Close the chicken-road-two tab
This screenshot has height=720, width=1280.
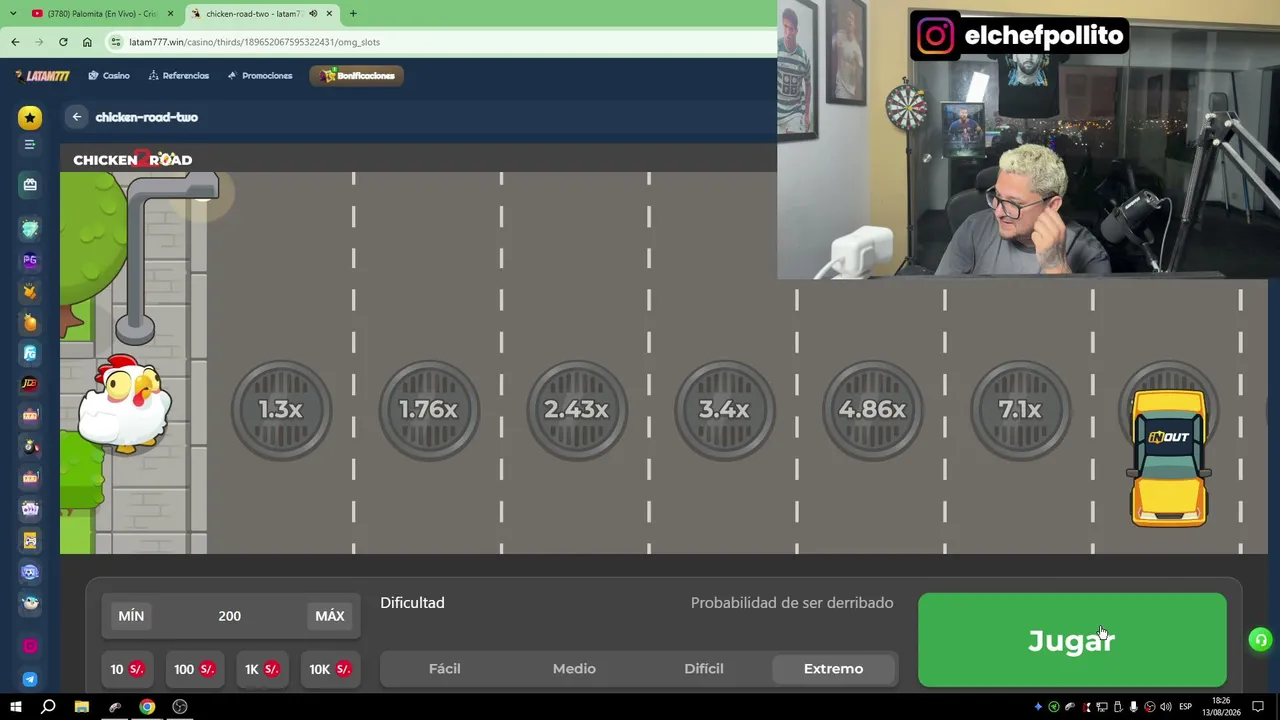[329, 14]
